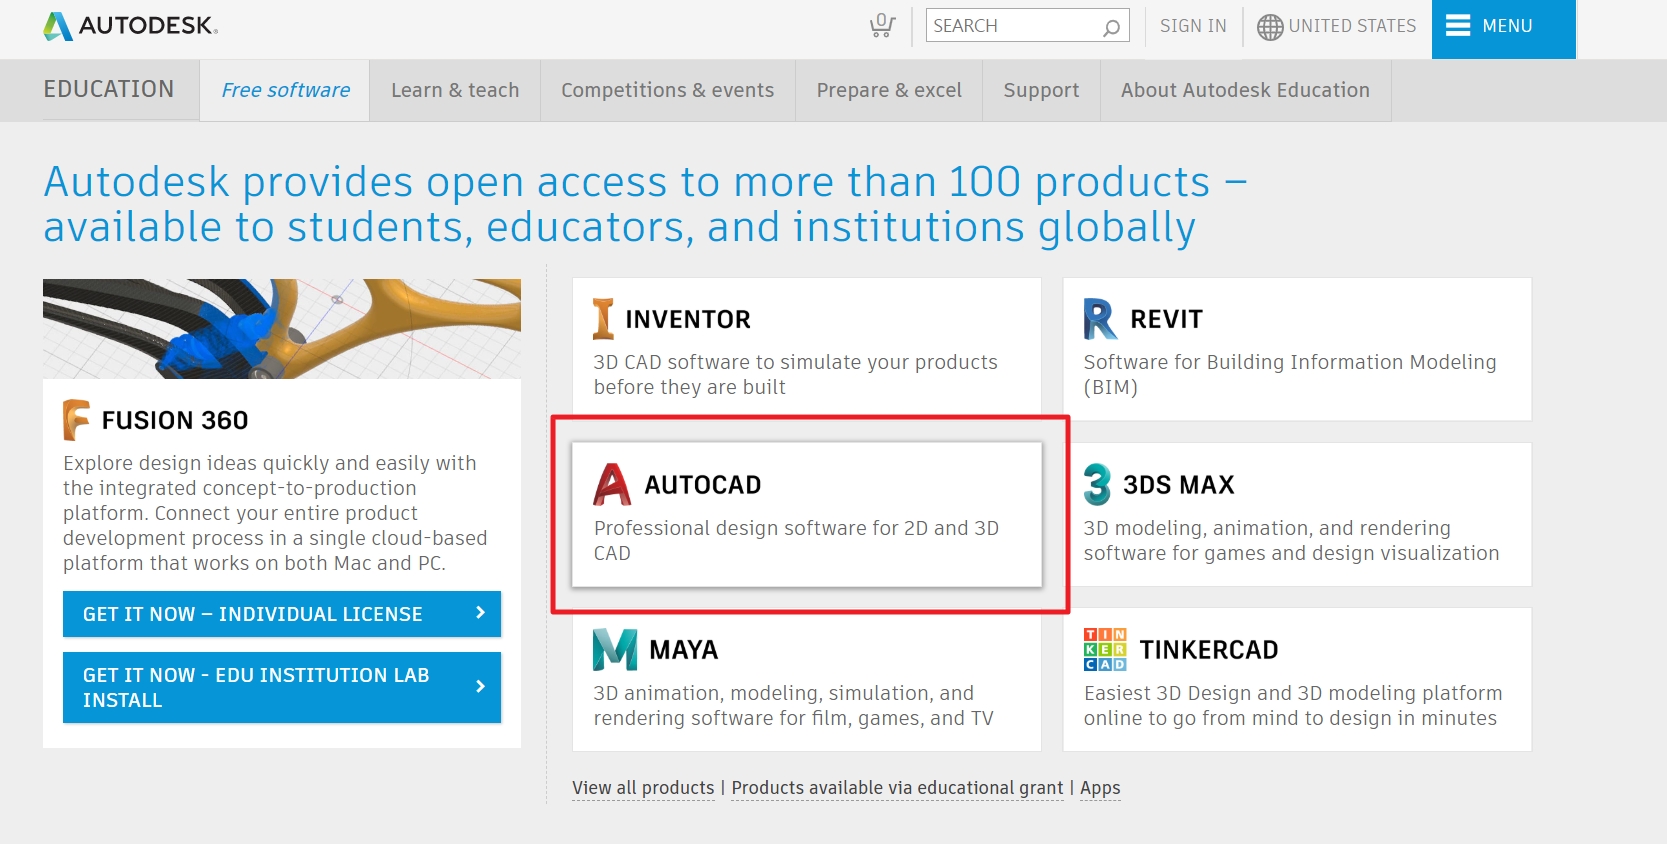Click the 3DS MAX product title
Screen dimensions: 1667x844
1179,485
